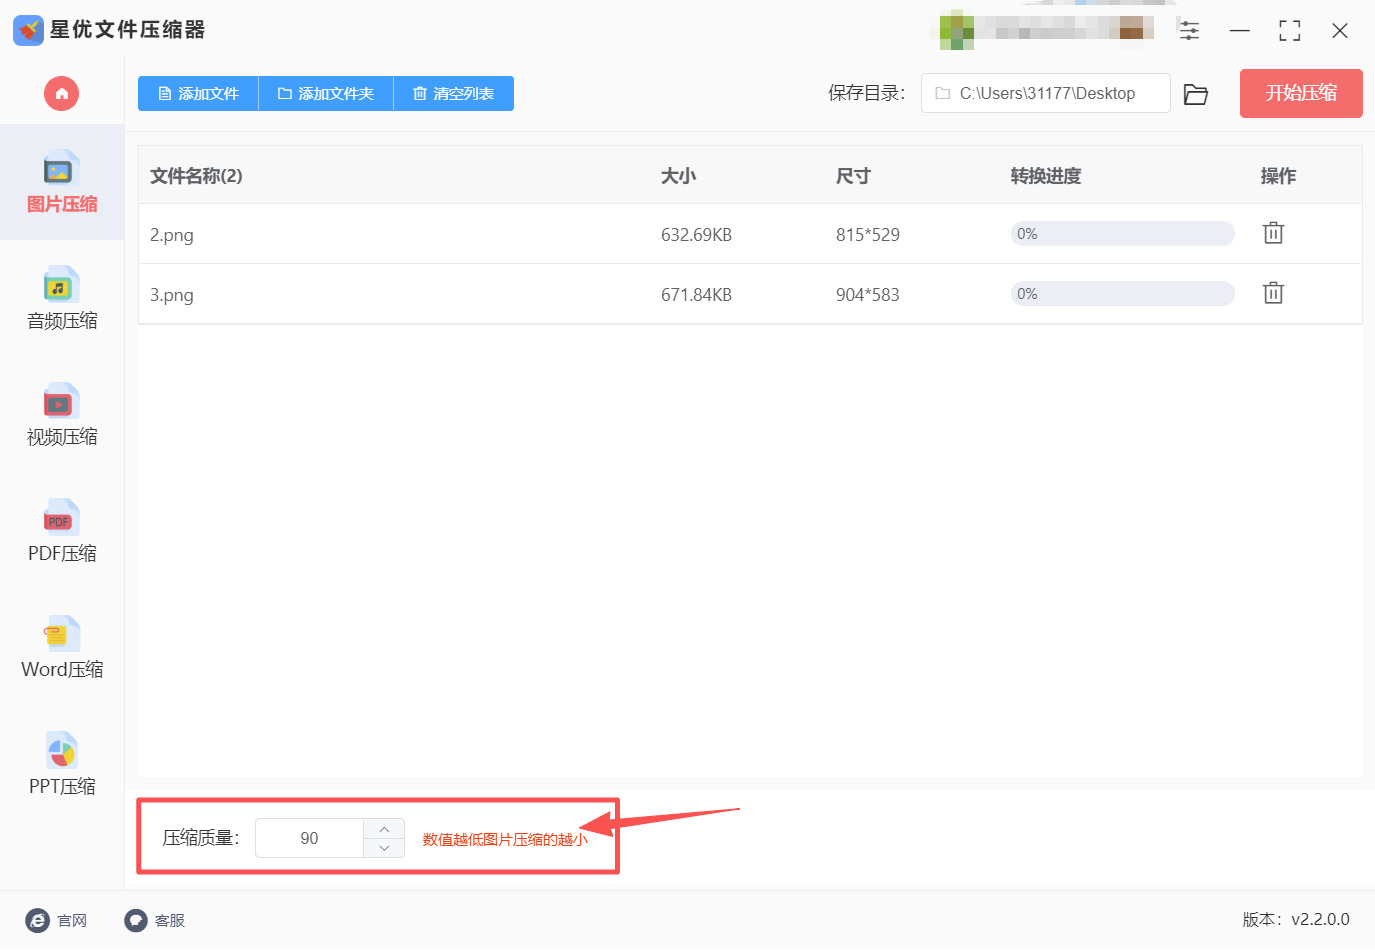The image size is (1375, 950).
Task: Open the 图片压缩 image compression tab
Action: click(62, 182)
